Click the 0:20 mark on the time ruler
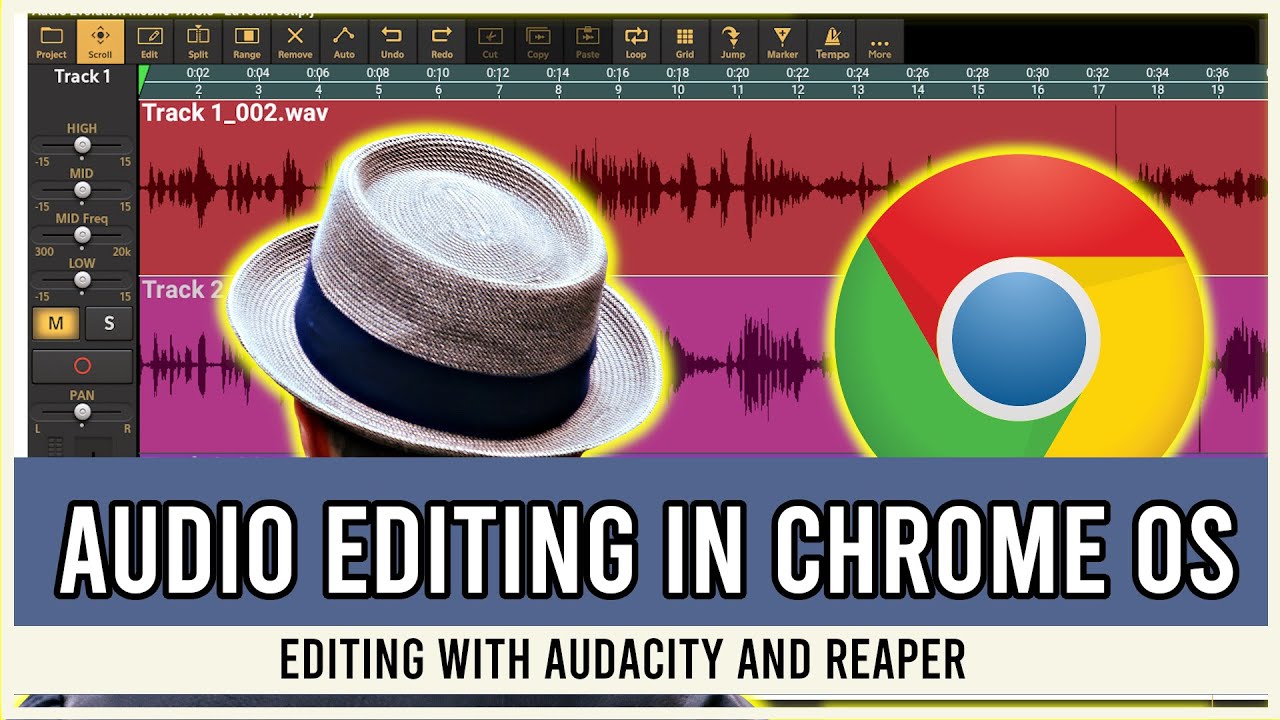The width and height of the screenshot is (1280, 720). [x=738, y=73]
